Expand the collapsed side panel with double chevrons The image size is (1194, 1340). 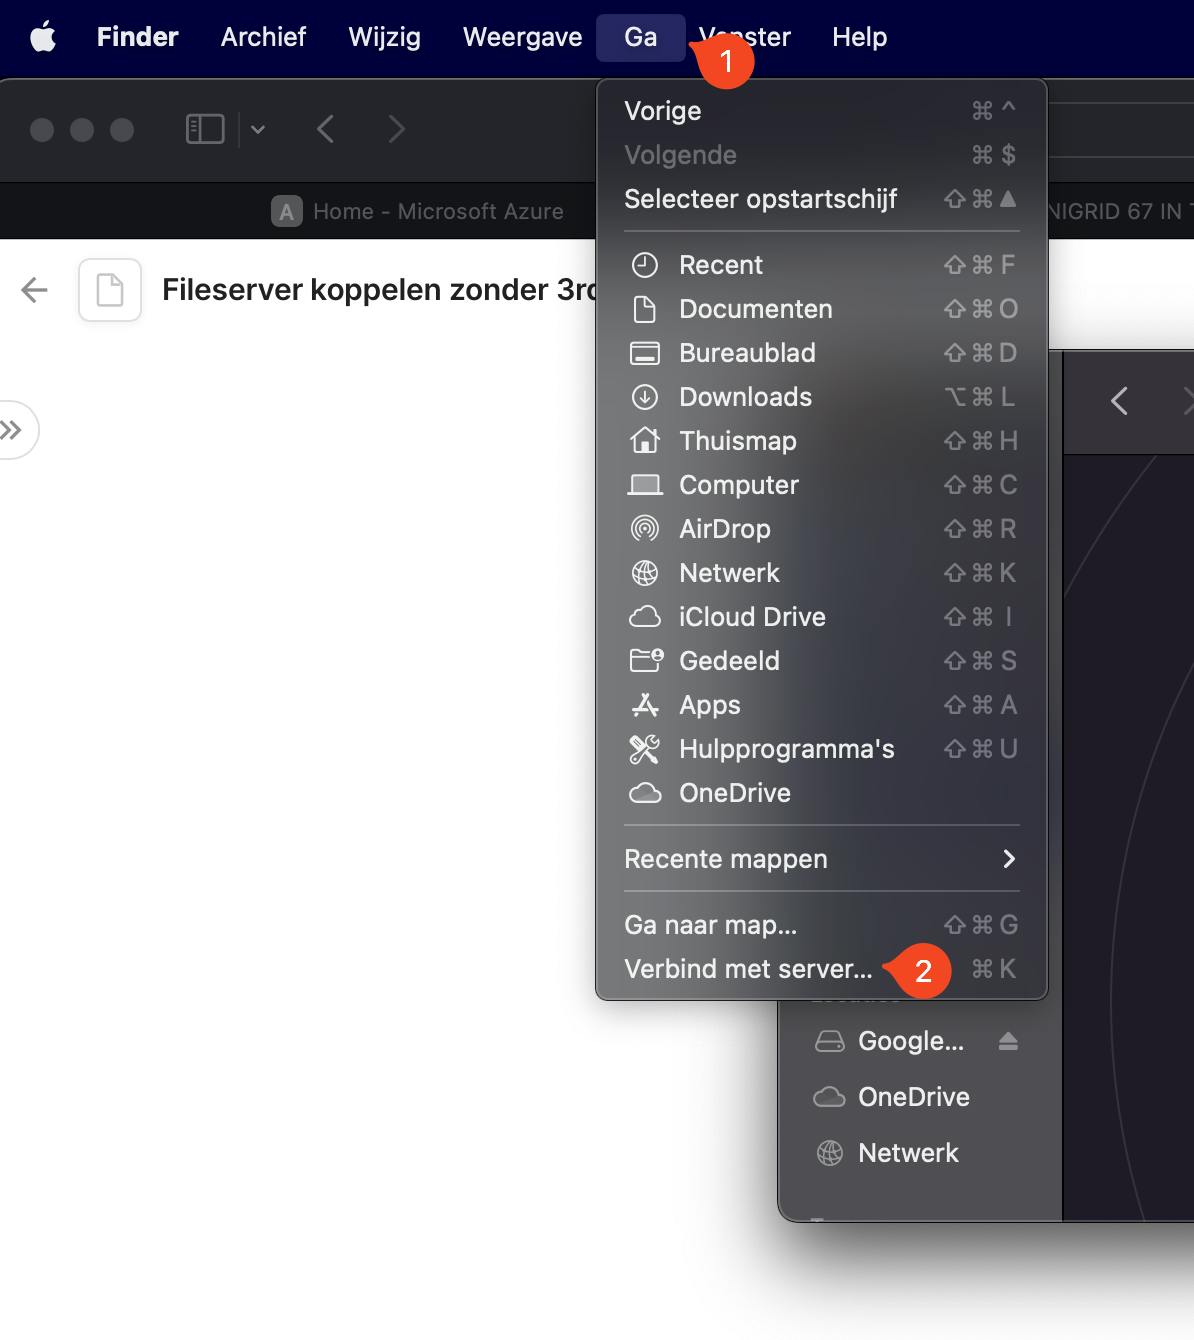[12, 430]
